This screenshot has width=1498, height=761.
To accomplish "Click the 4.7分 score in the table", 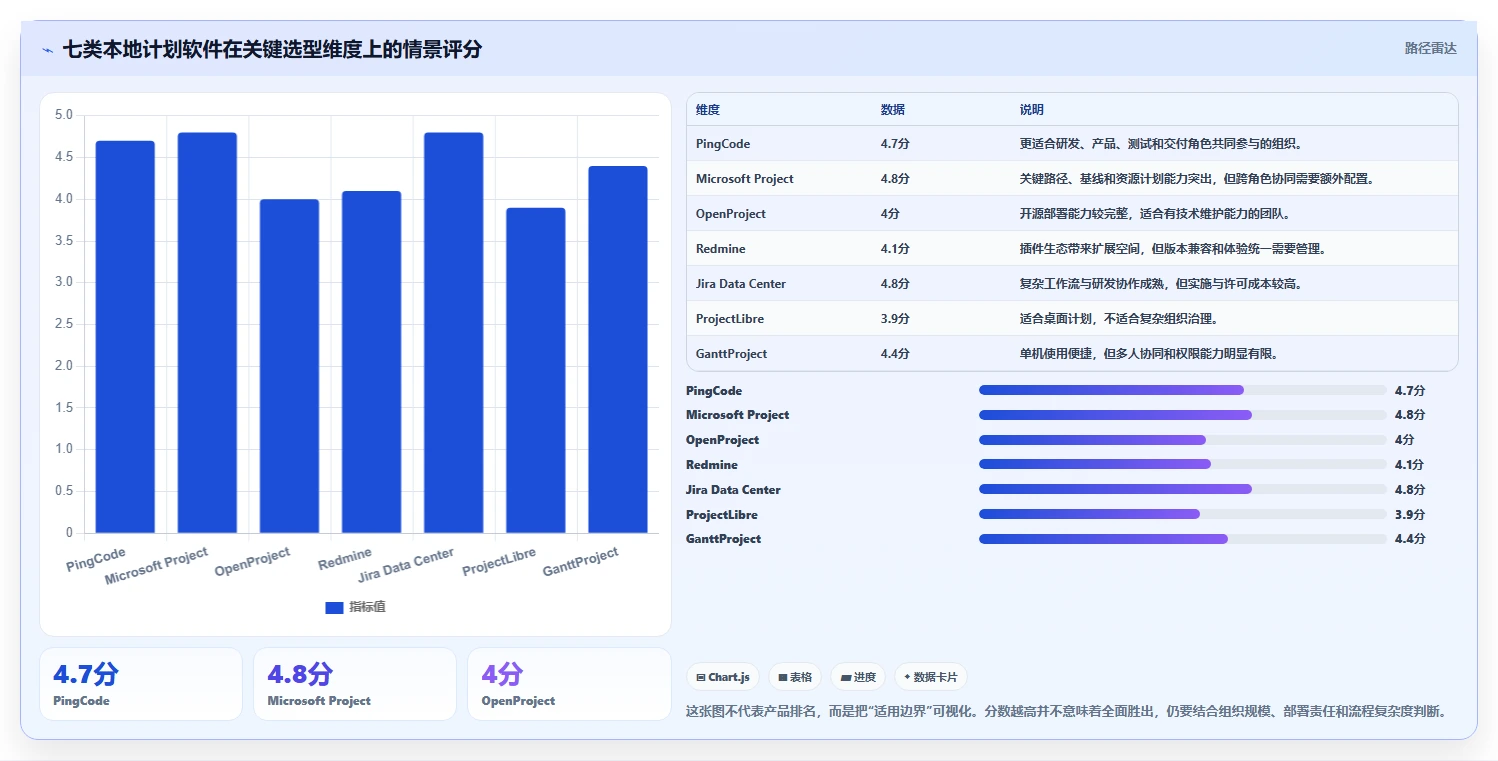I will tap(895, 144).
